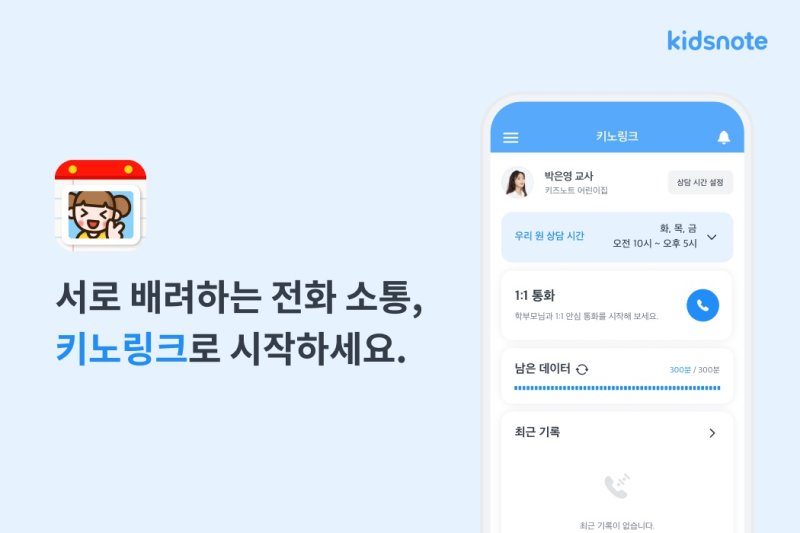Open the Kidsnote app icon with the girl
800x533 pixels.
[101, 205]
